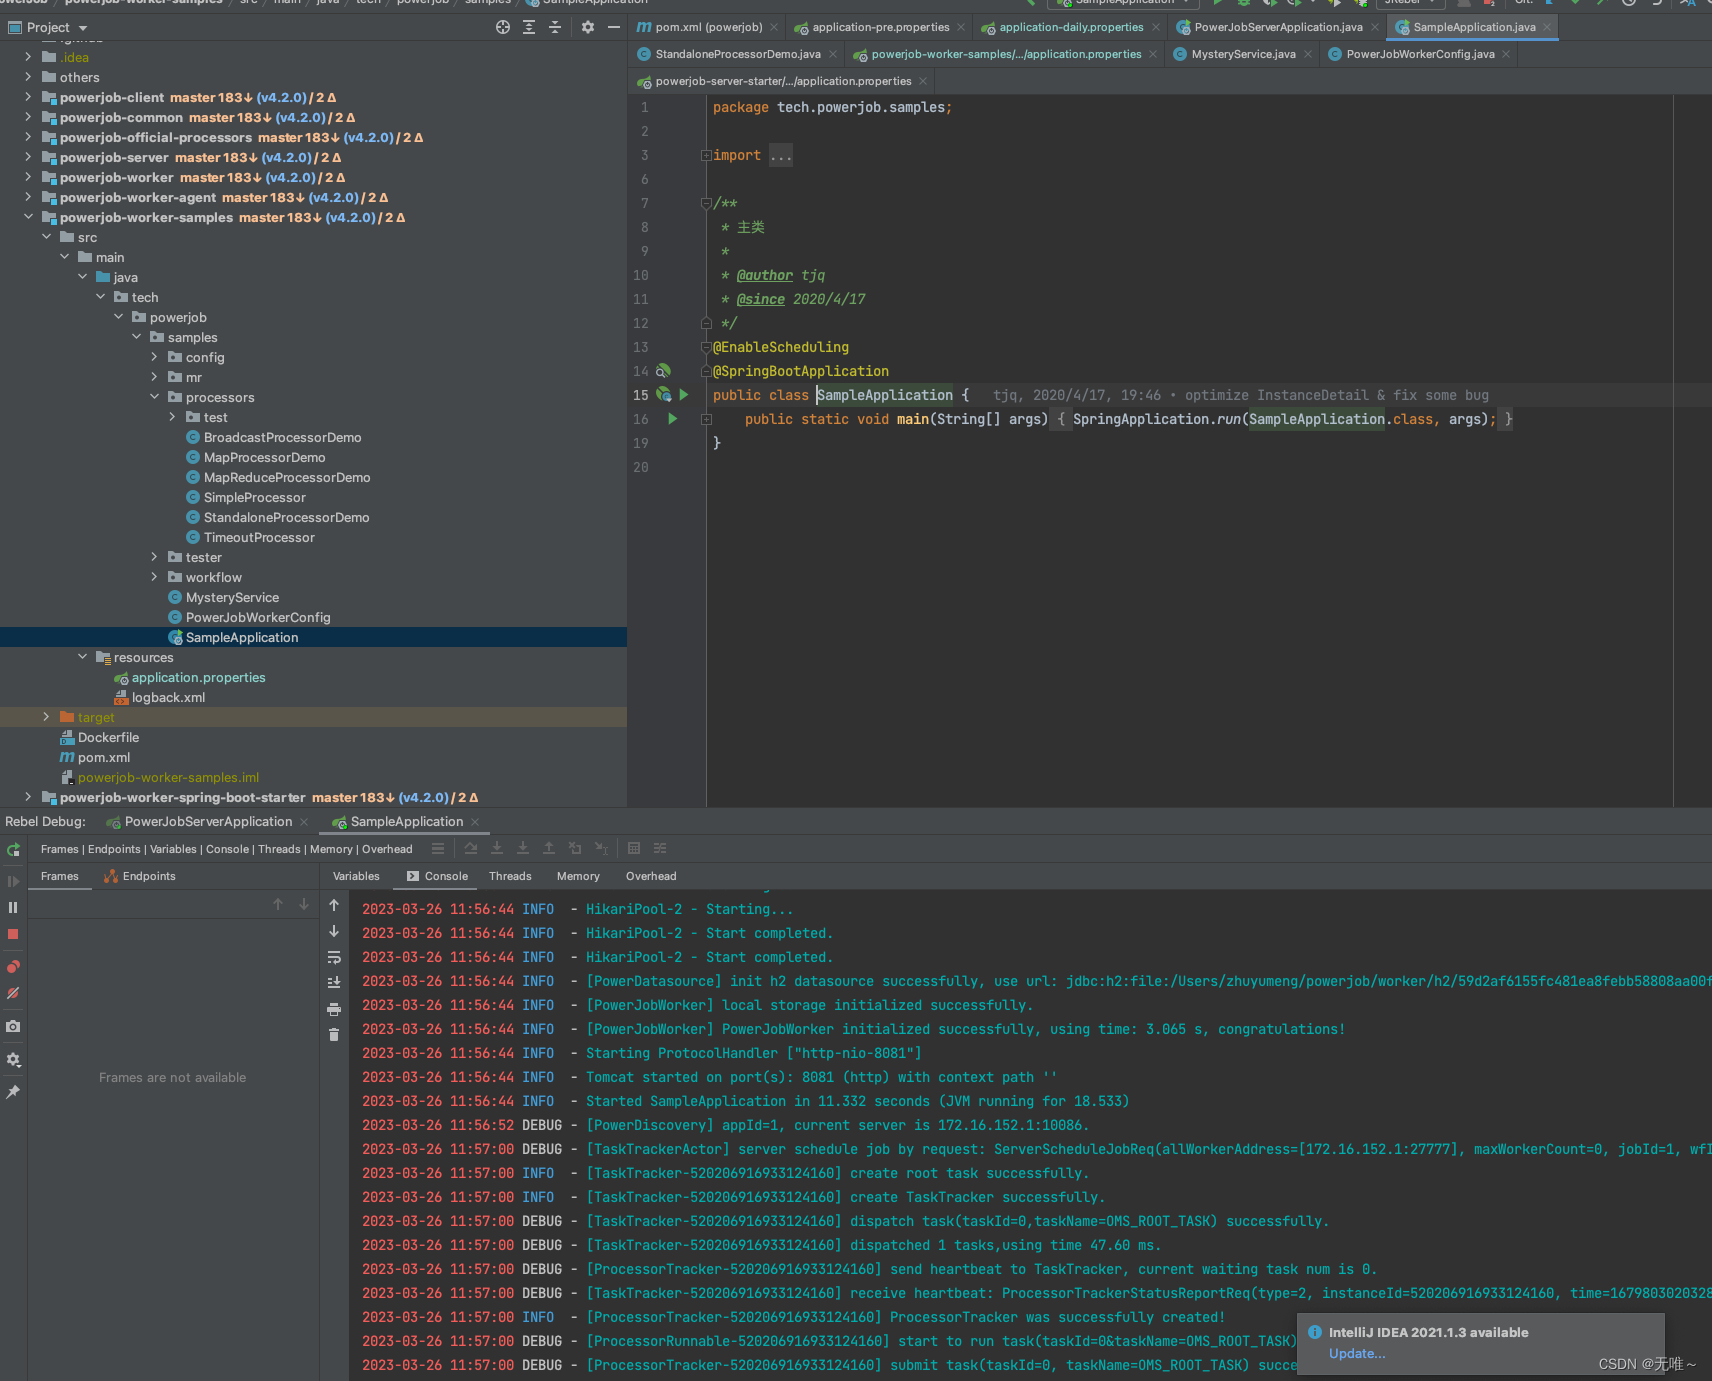The image size is (1712, 1381).
Task: Switch to Threads debugger tab
Action: click(510, 876)
